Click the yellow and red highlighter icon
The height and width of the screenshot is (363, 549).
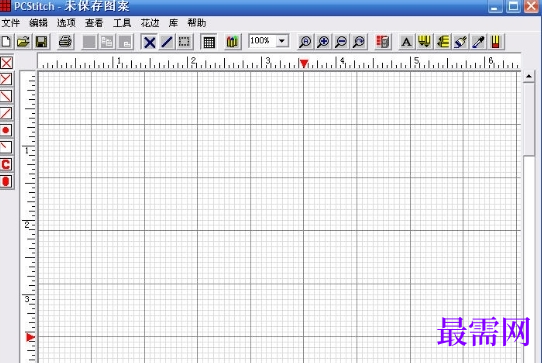pyautogui.click(x=496, y=42)
